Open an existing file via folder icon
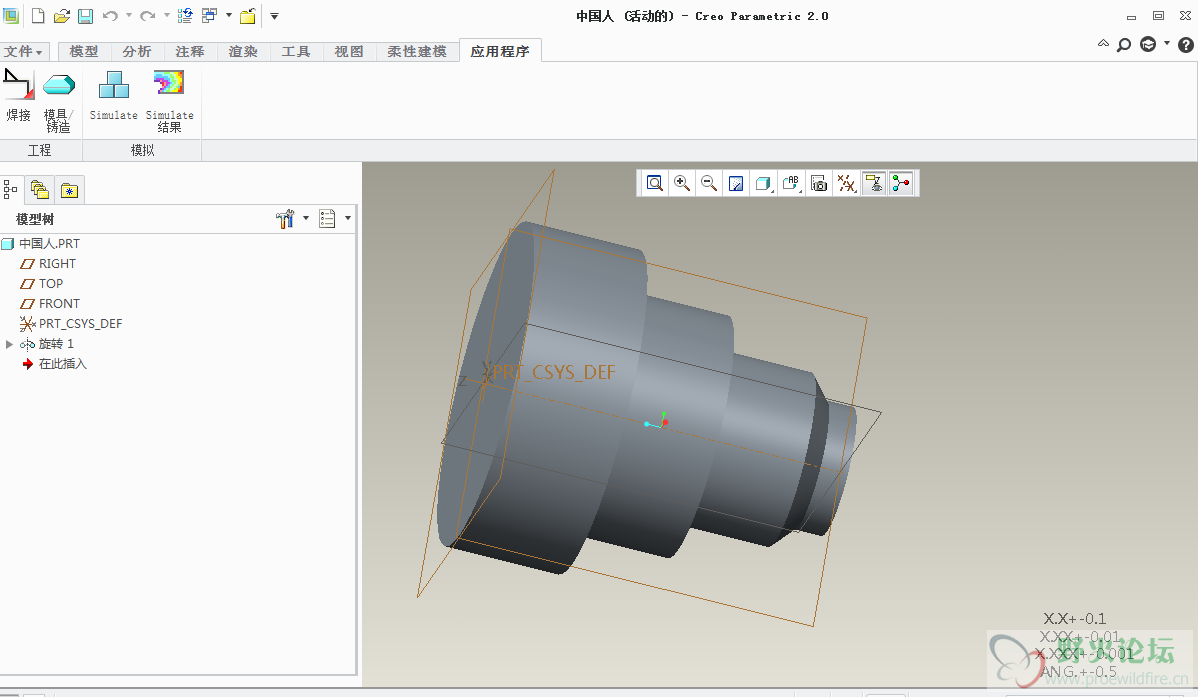The width and height of the screenshot is (1198, 697). [x=62, y=15]
